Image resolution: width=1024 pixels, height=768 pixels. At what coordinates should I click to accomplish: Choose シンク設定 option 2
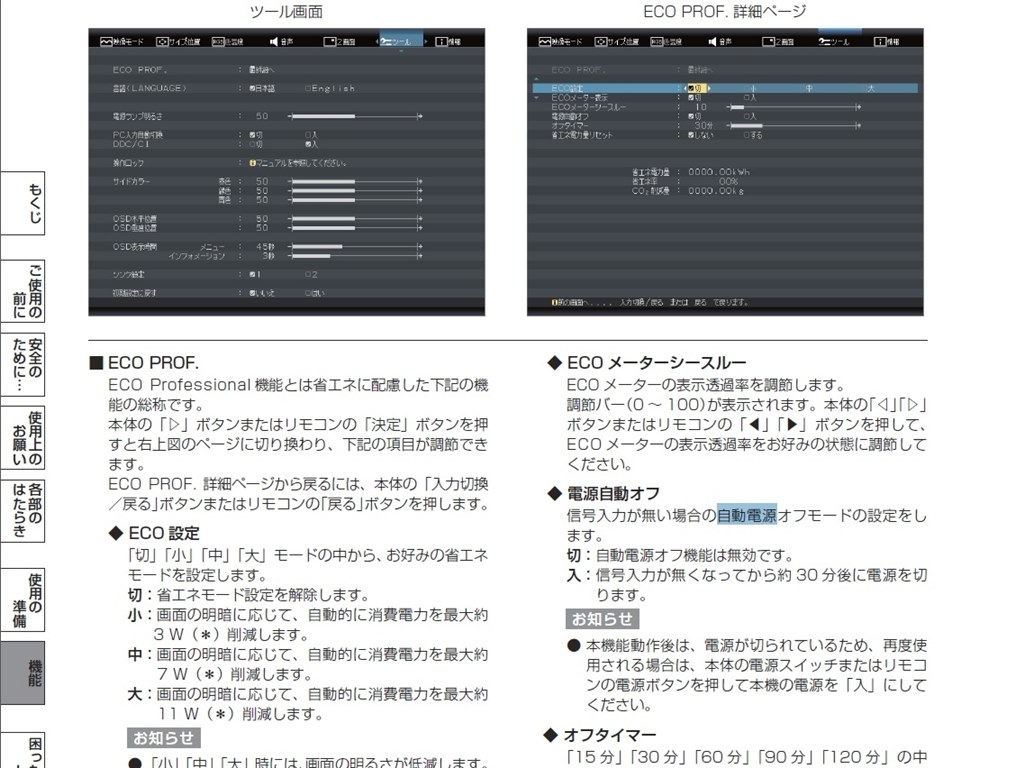click(312, 274)
